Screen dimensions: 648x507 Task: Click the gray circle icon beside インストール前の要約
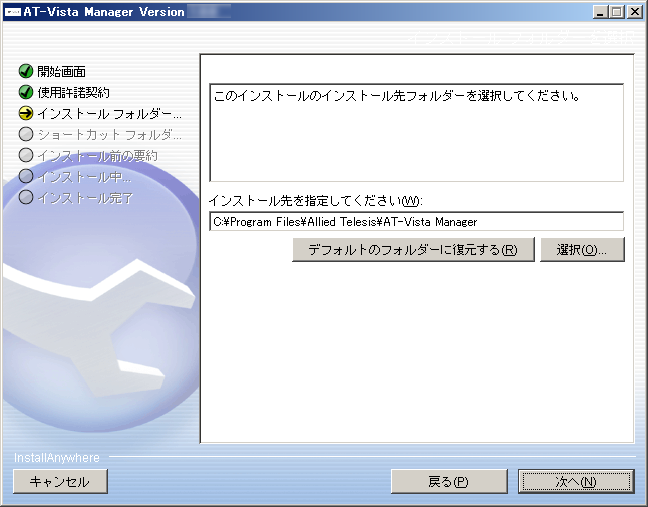pyautogui.click(x=26, y=155)
